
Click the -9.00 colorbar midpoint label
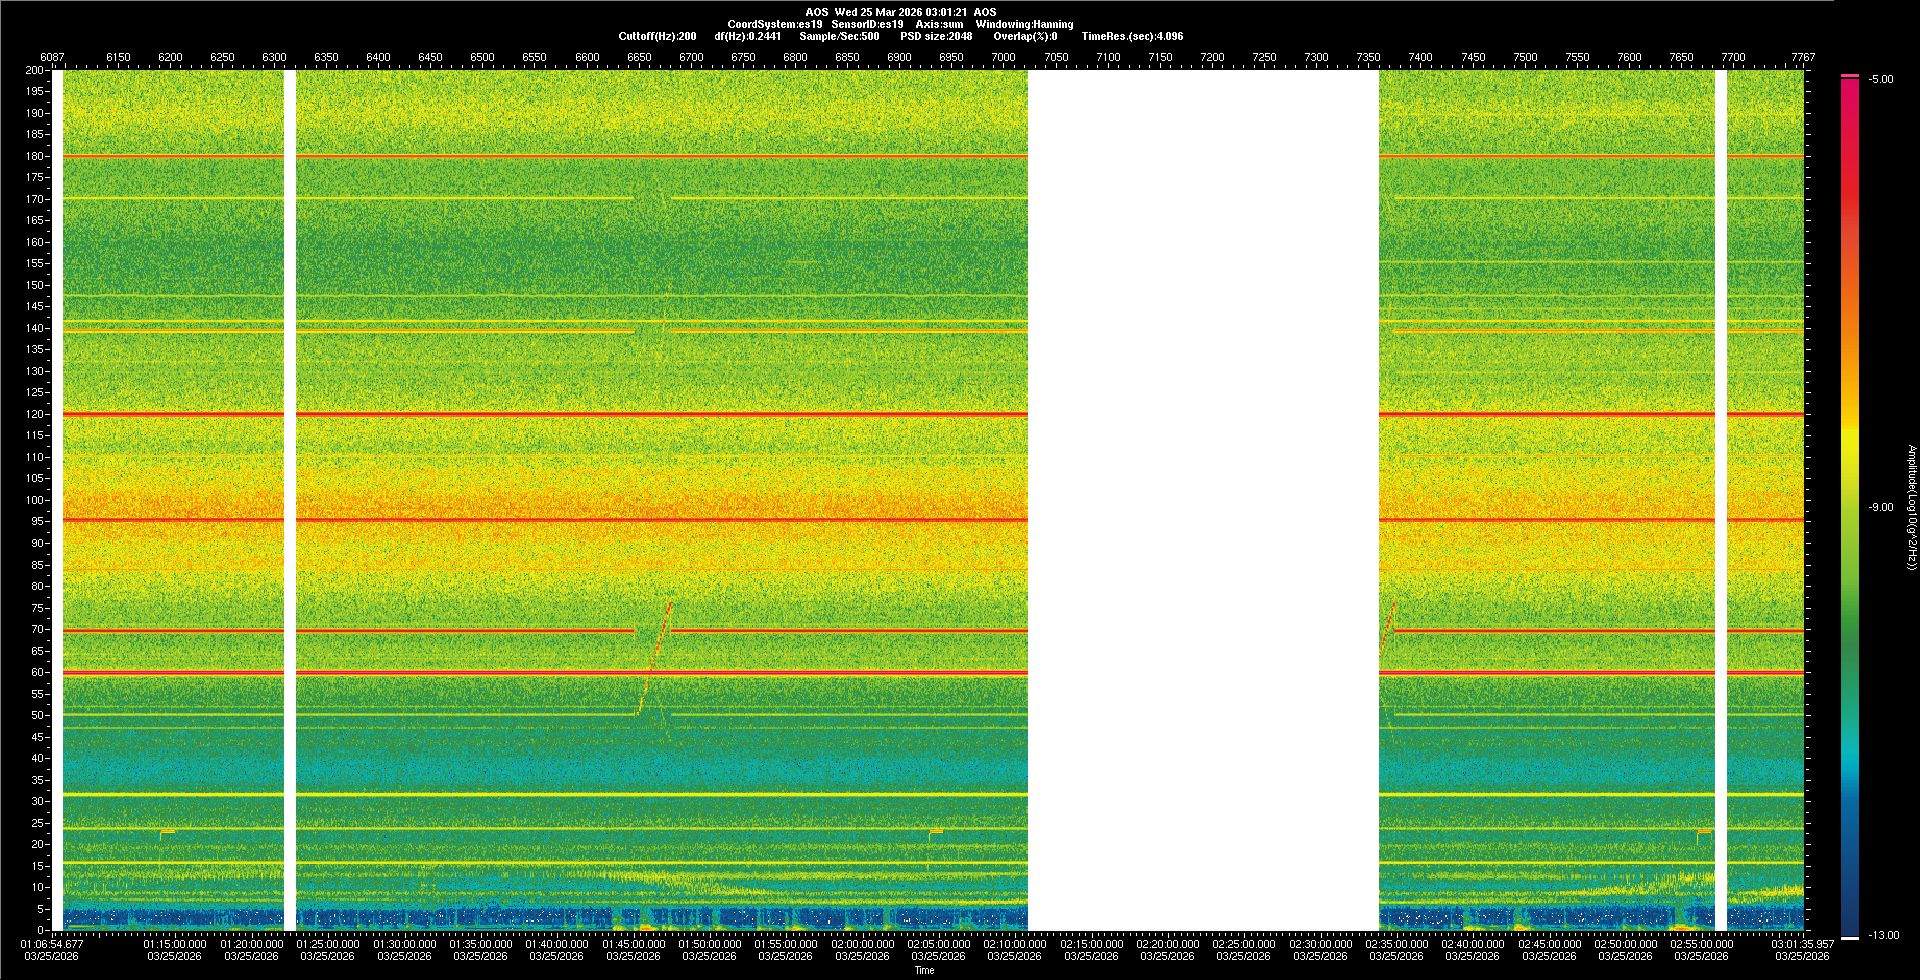click(x=1880, y=508)
